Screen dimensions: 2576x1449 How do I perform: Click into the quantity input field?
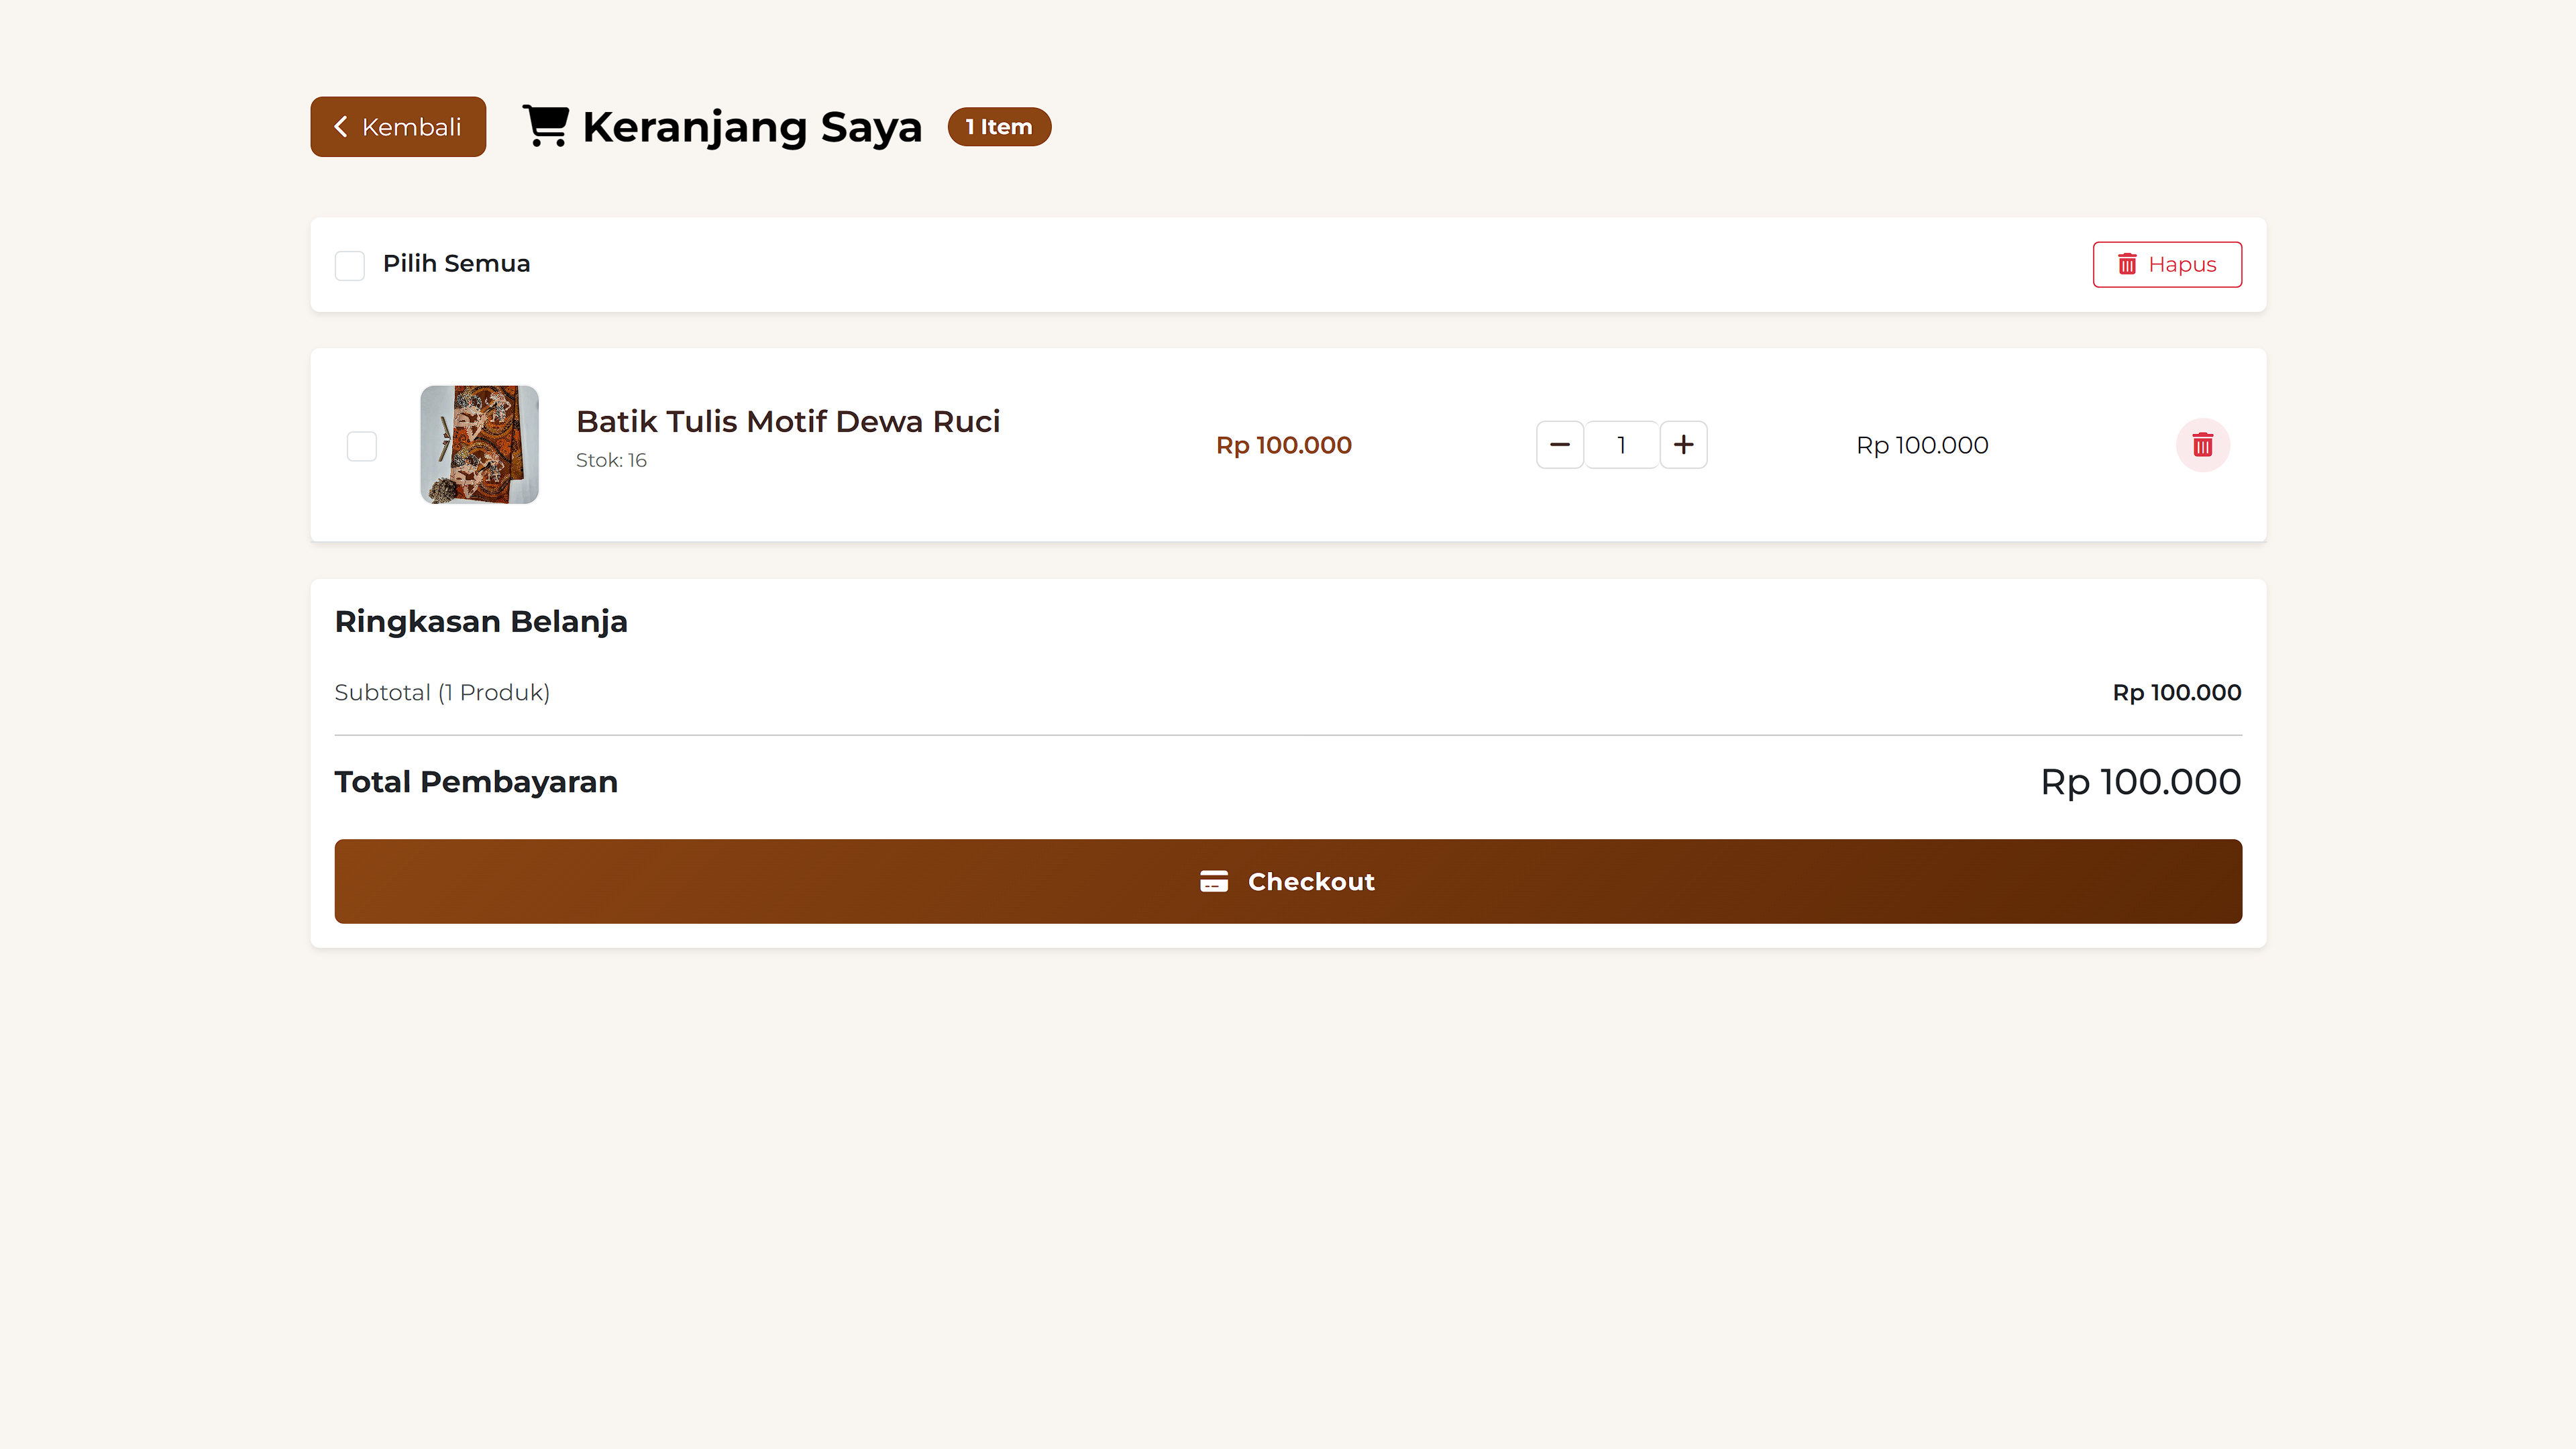[1621, 445]
